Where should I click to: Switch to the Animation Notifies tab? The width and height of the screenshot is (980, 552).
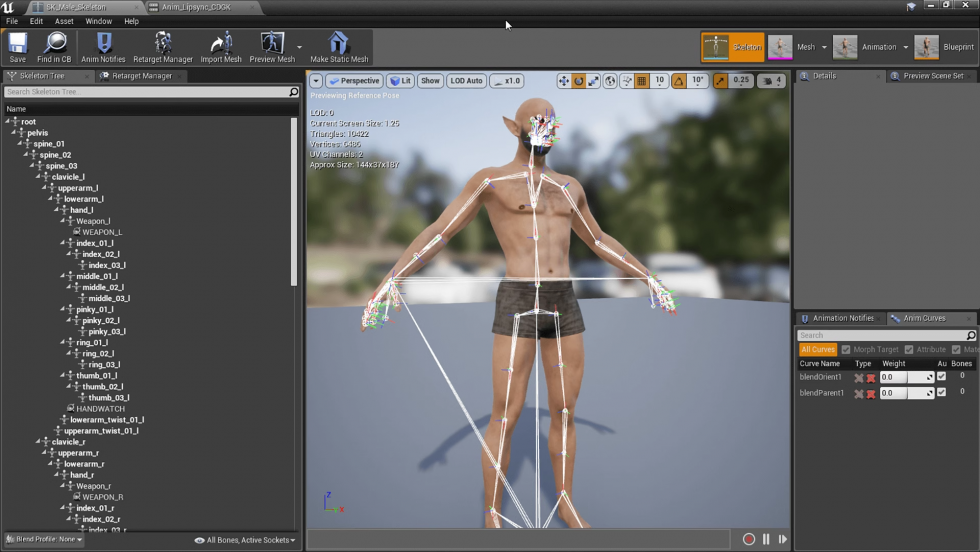coord(842,318)
